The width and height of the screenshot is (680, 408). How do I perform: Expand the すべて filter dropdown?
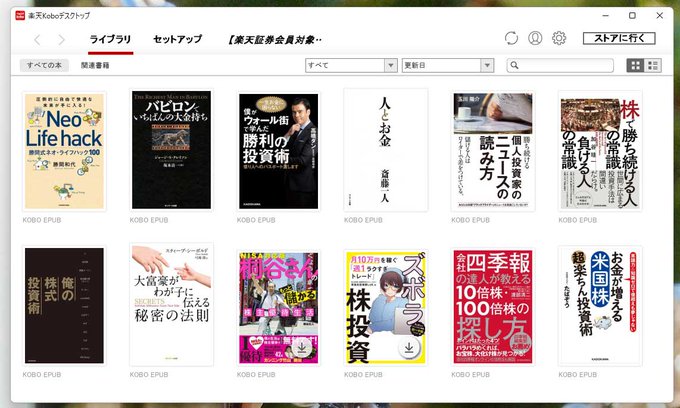coord(351,65)
